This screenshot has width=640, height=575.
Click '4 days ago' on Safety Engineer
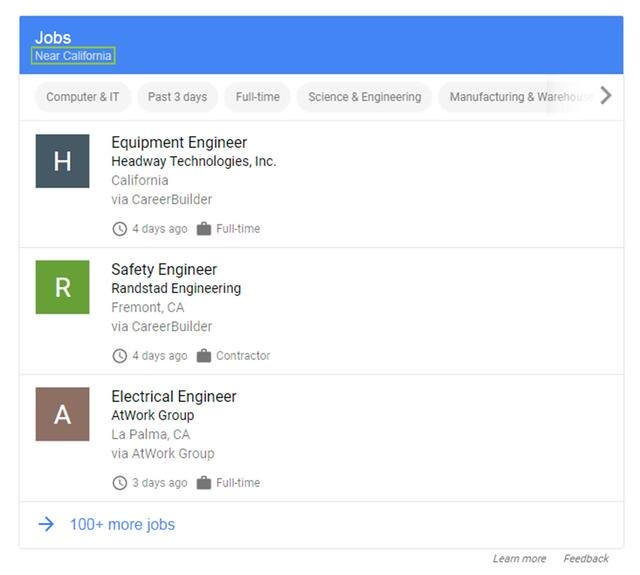point(160,355)
